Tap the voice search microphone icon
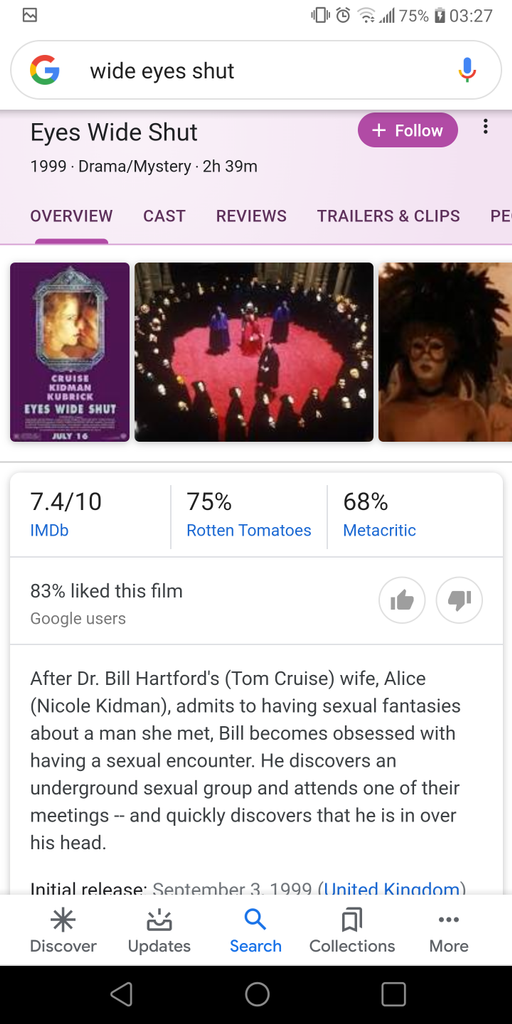512x1024 pixels. (466, 70)
